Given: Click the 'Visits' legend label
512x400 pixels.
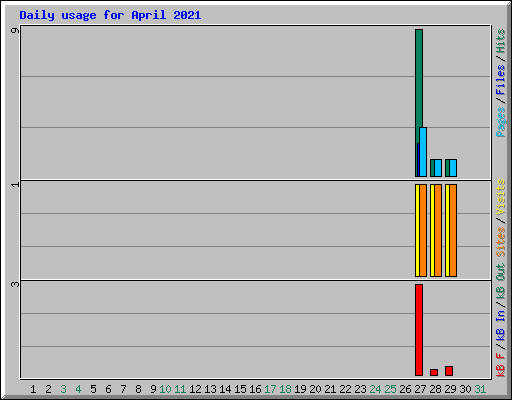Looking at the screenshot, I should [x=501, y=197].
